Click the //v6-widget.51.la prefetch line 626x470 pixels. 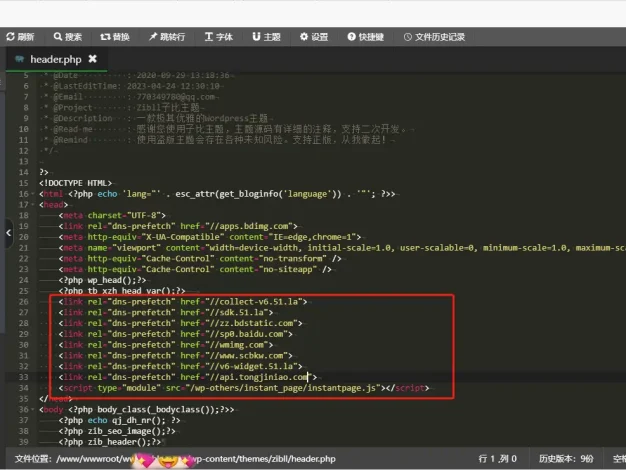[180, 367]
